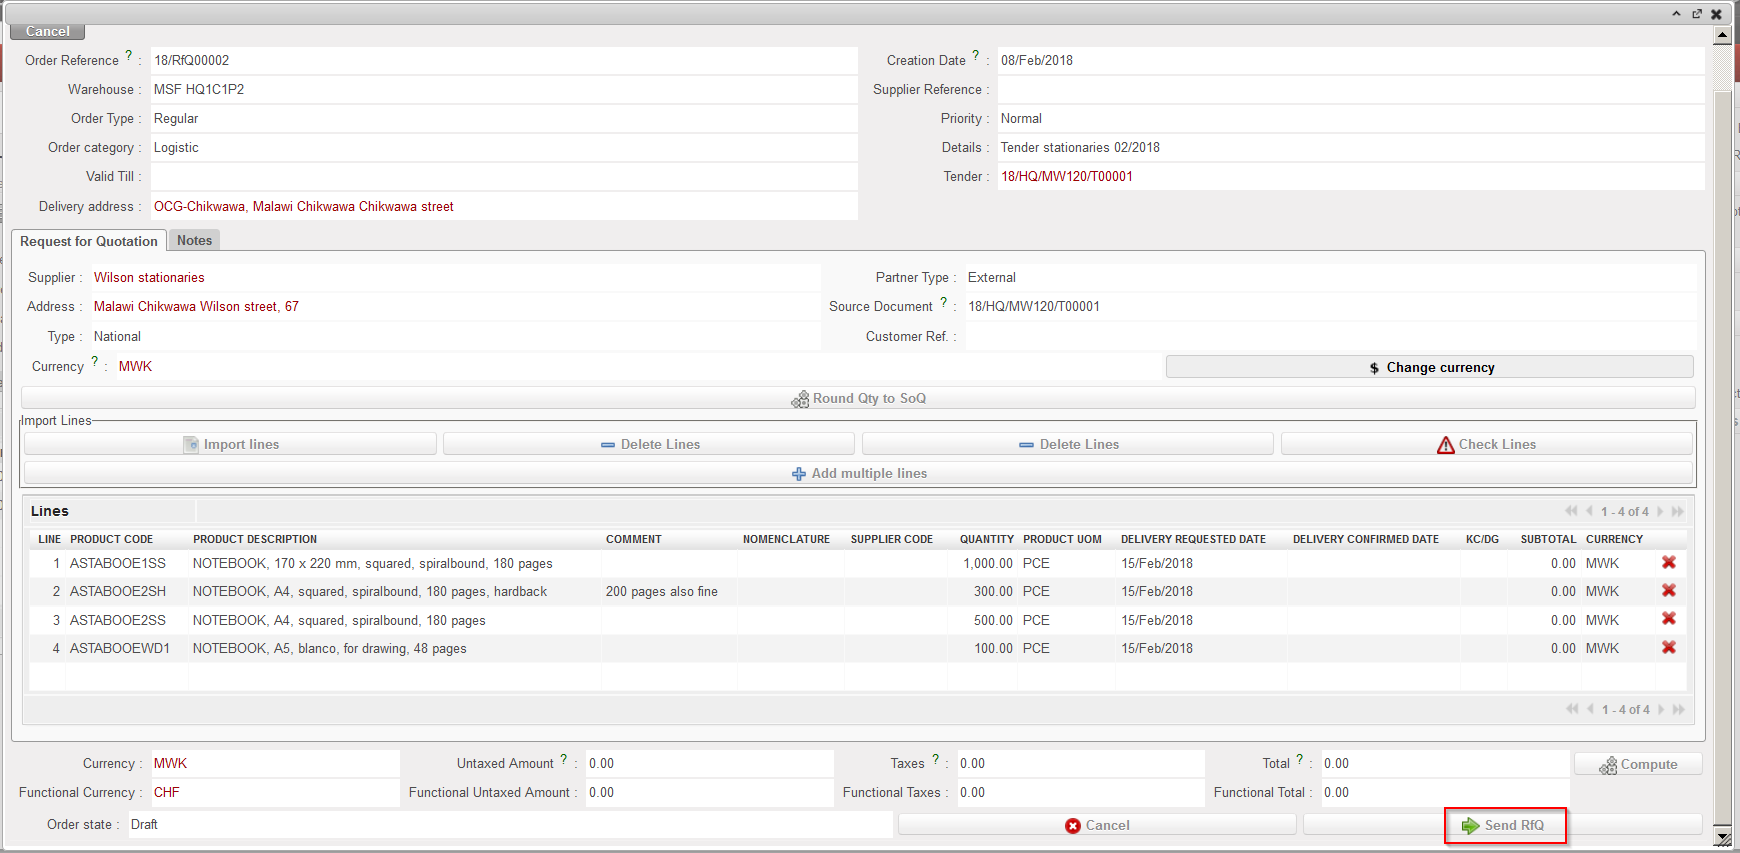Click Add multiple lines button
This screenshot has width=1740, height=853.
coord(858,473)
